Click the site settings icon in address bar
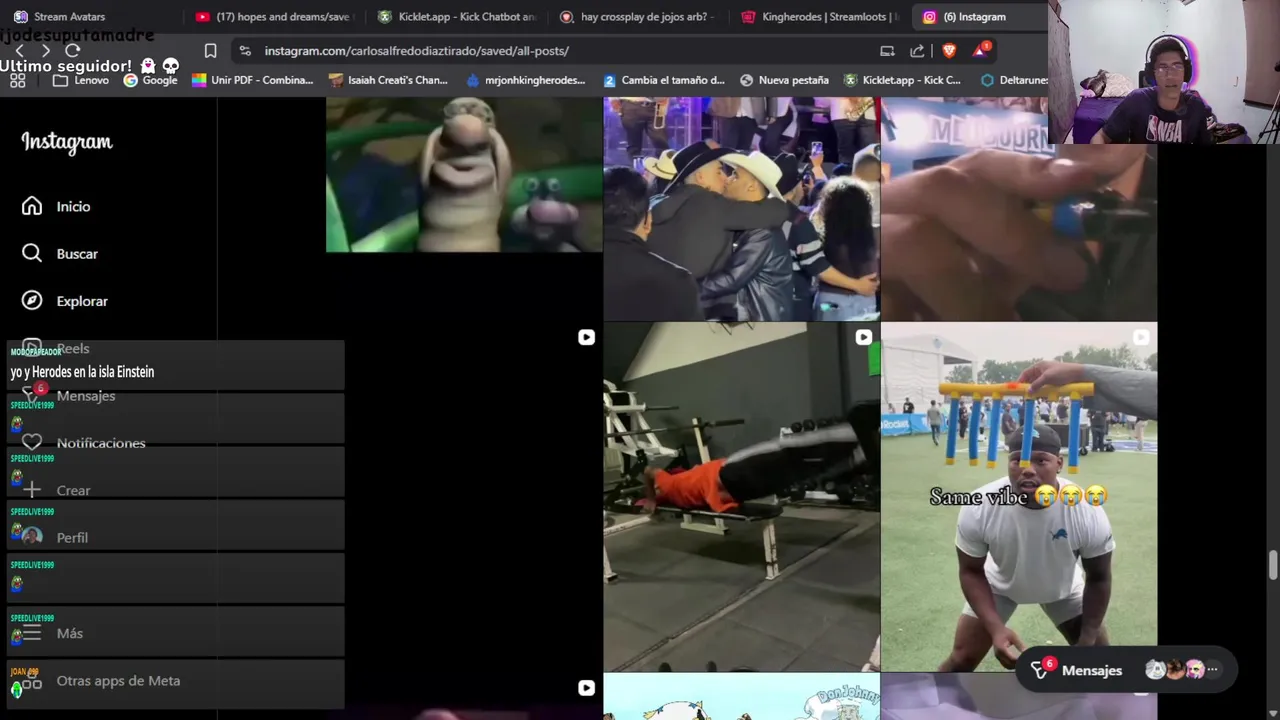 (x=245, y=51)
